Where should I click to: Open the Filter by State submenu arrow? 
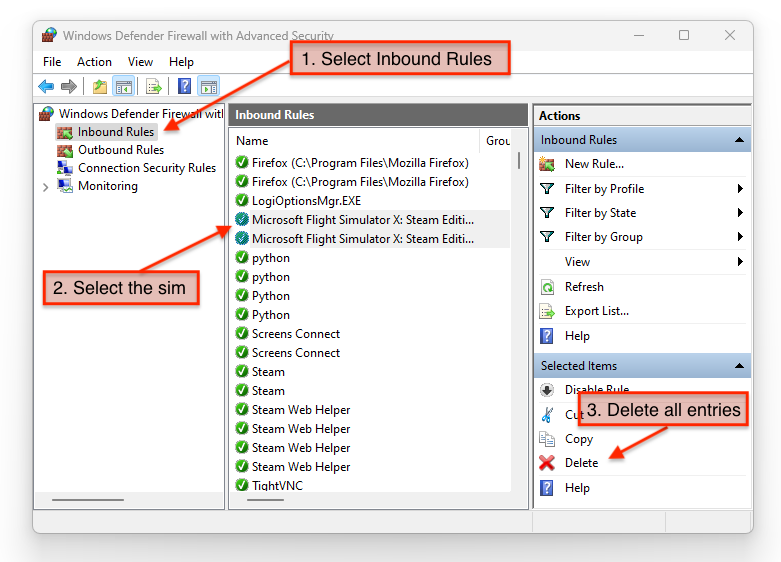740,213
